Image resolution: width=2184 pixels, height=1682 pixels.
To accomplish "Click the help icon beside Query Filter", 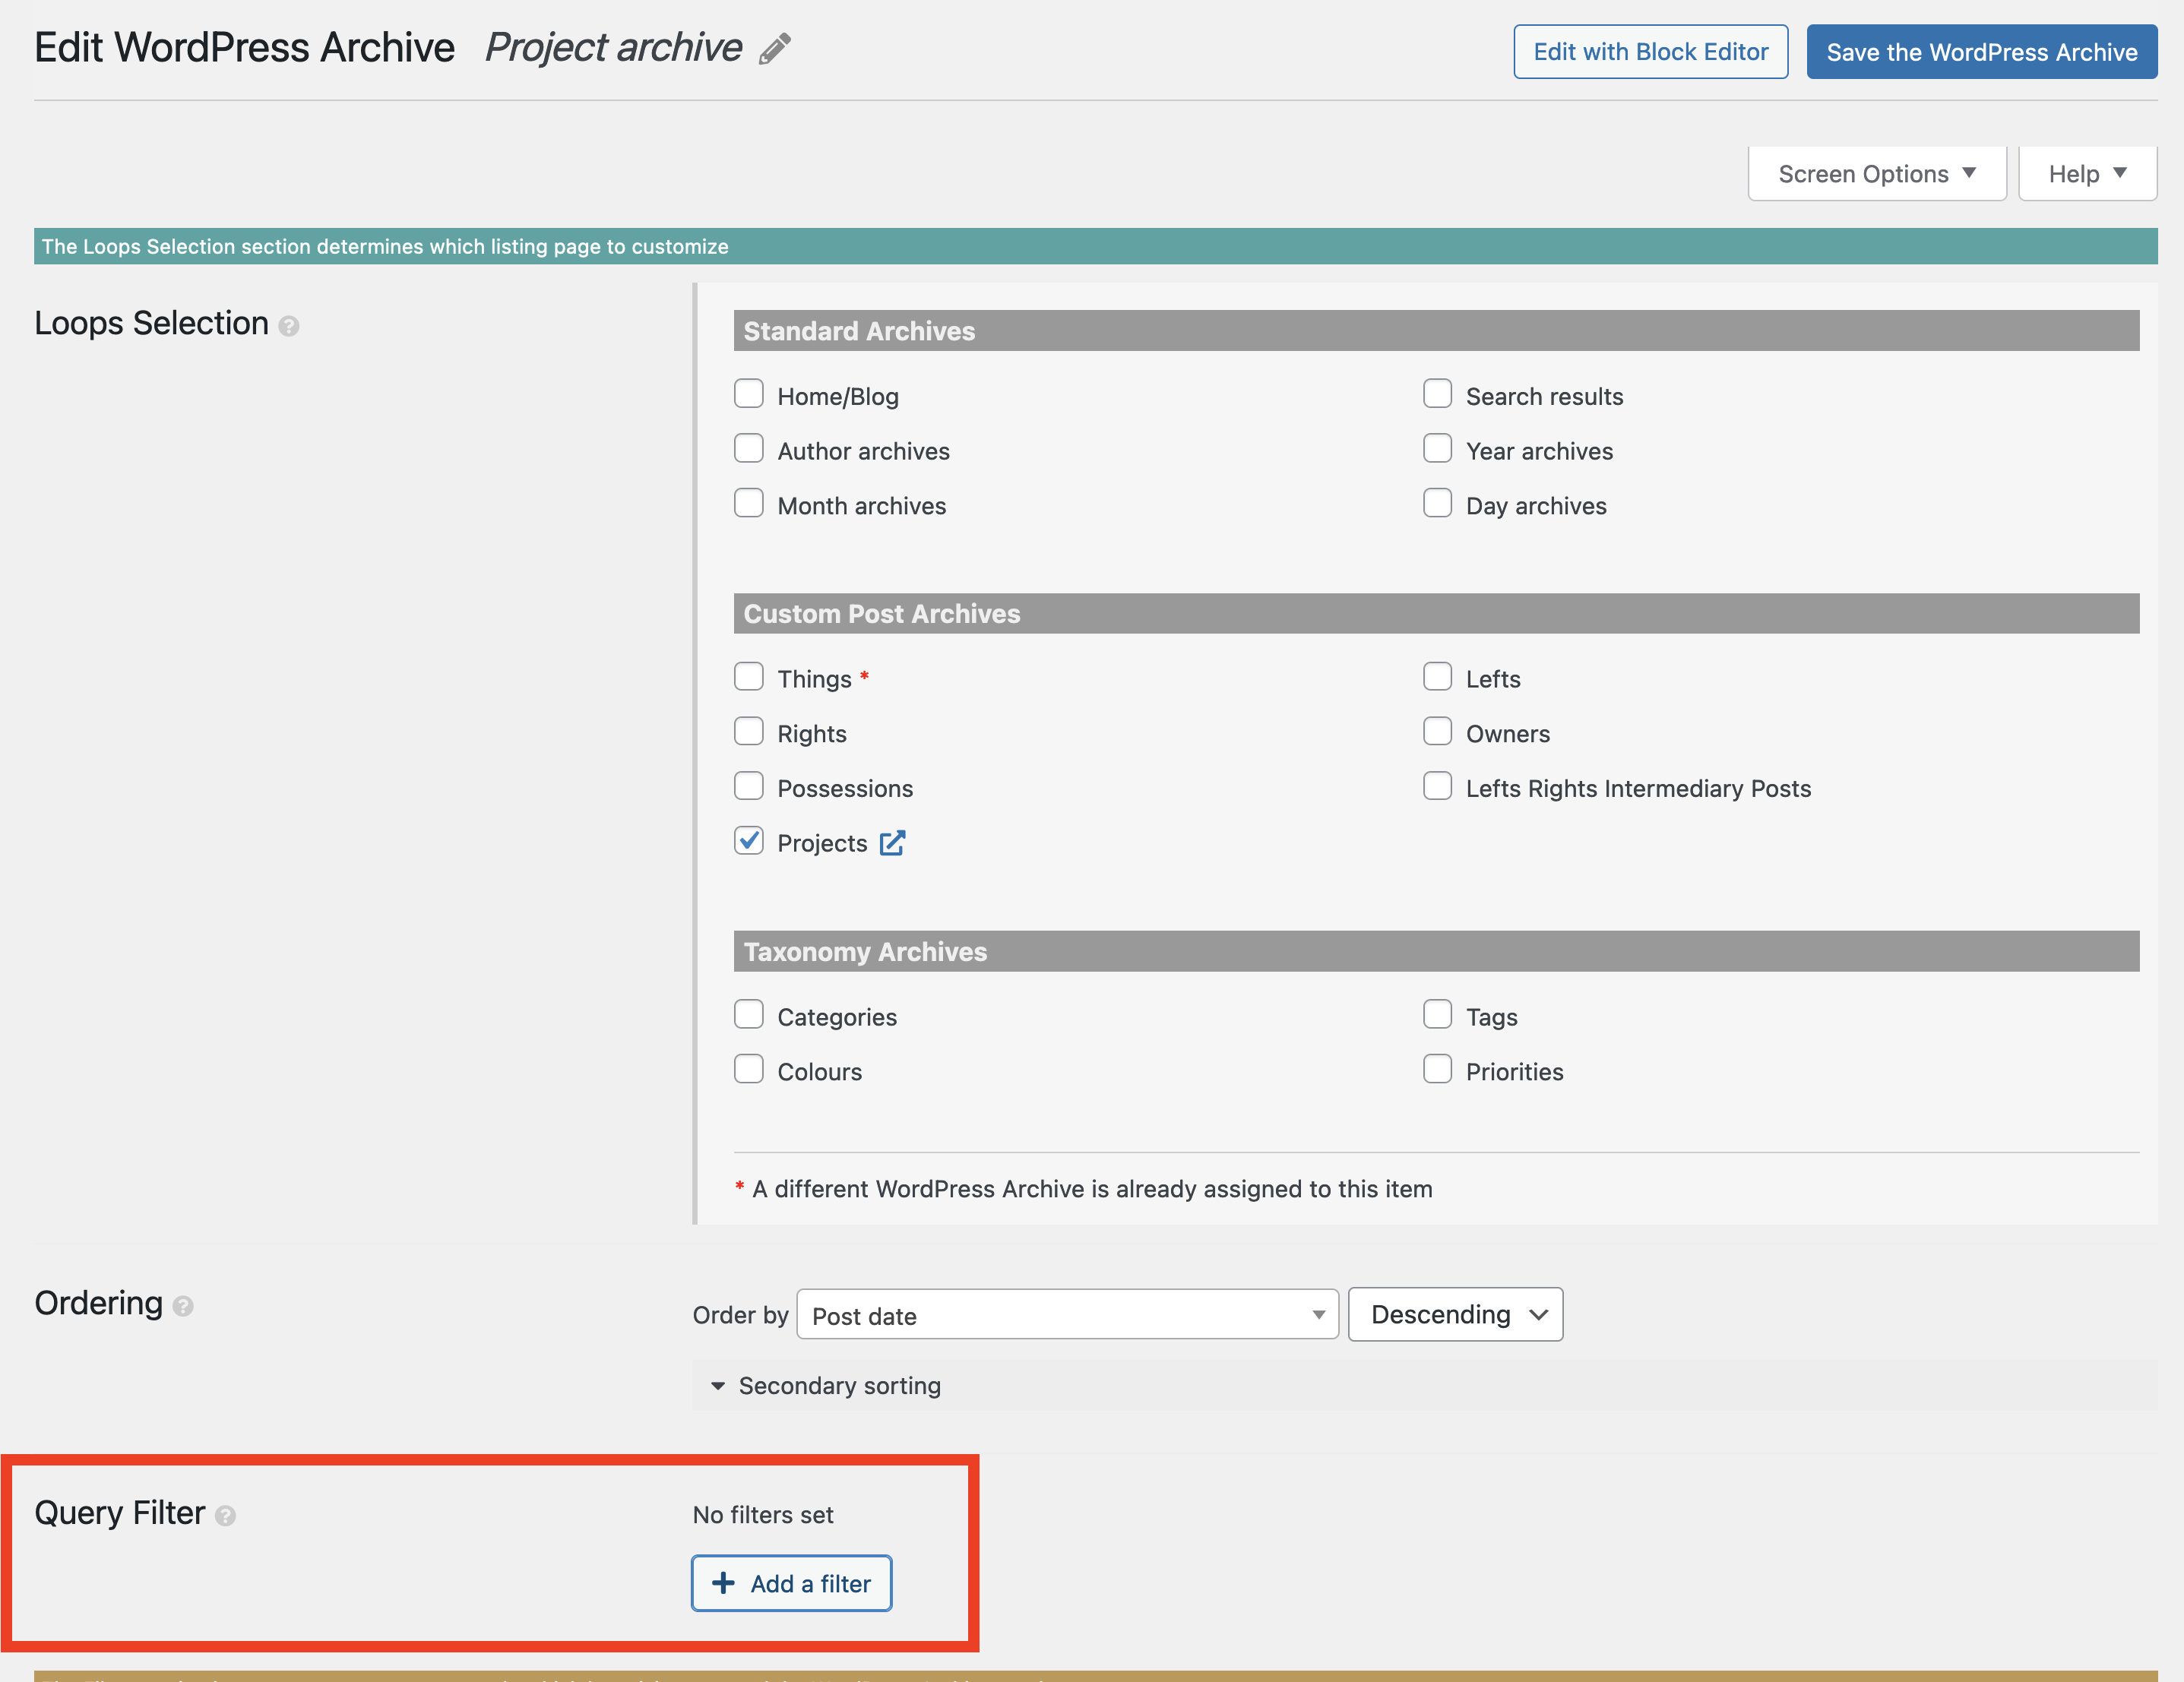I will click(x=226, y=1516).
